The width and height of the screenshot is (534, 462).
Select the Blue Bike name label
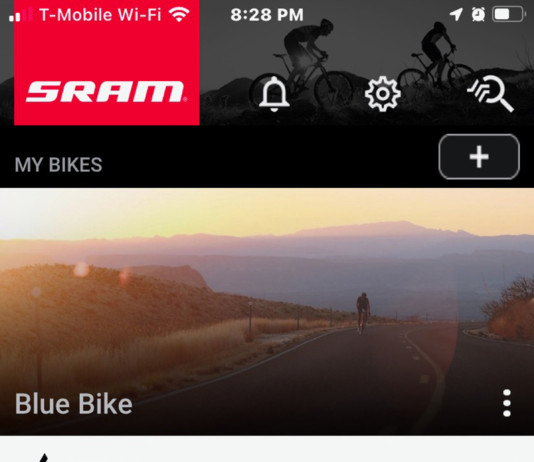coord(74,404)
